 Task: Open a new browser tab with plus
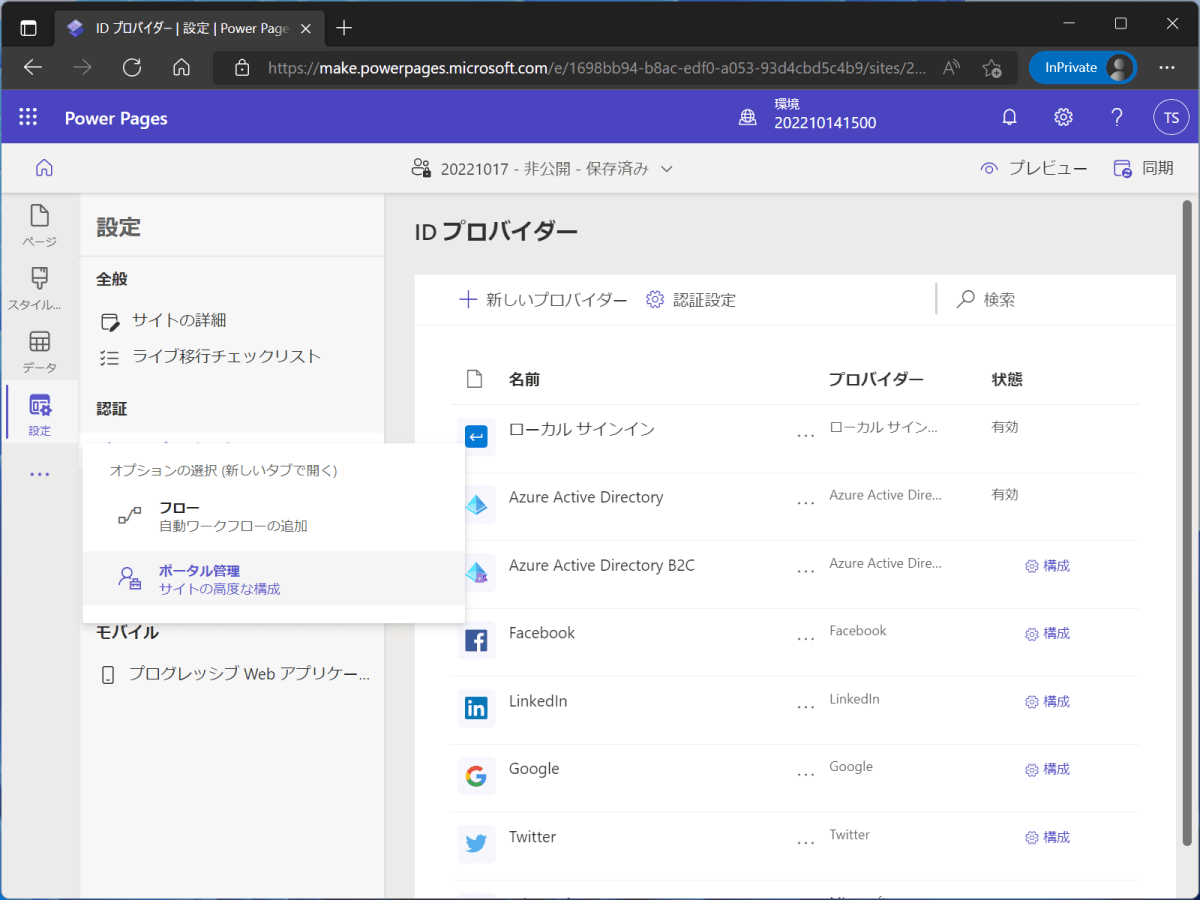pyautogui.click(x=344, y=28)
